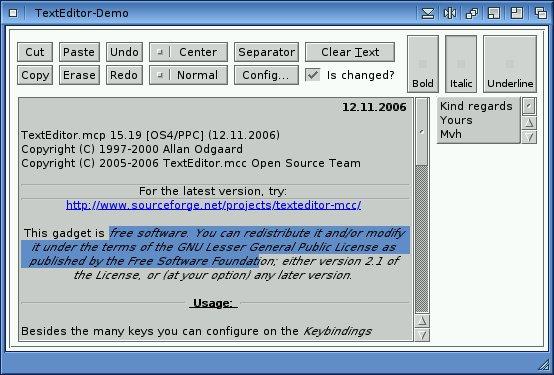Click the TextEditor.mcp 15.19 version line
Screen dimensions: 554x375
point(151,135)
